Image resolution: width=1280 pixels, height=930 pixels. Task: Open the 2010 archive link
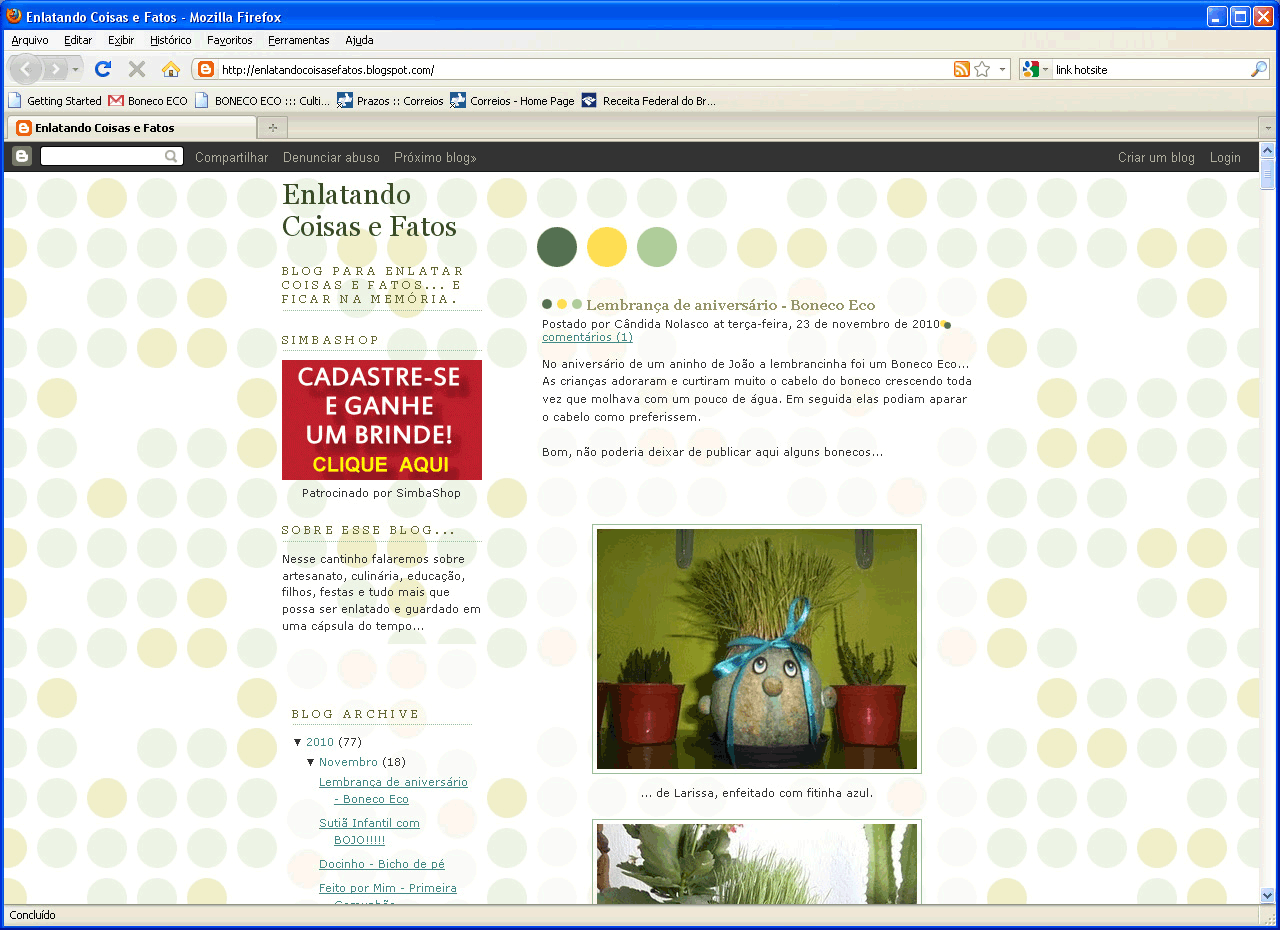click(x=320, y=742)
